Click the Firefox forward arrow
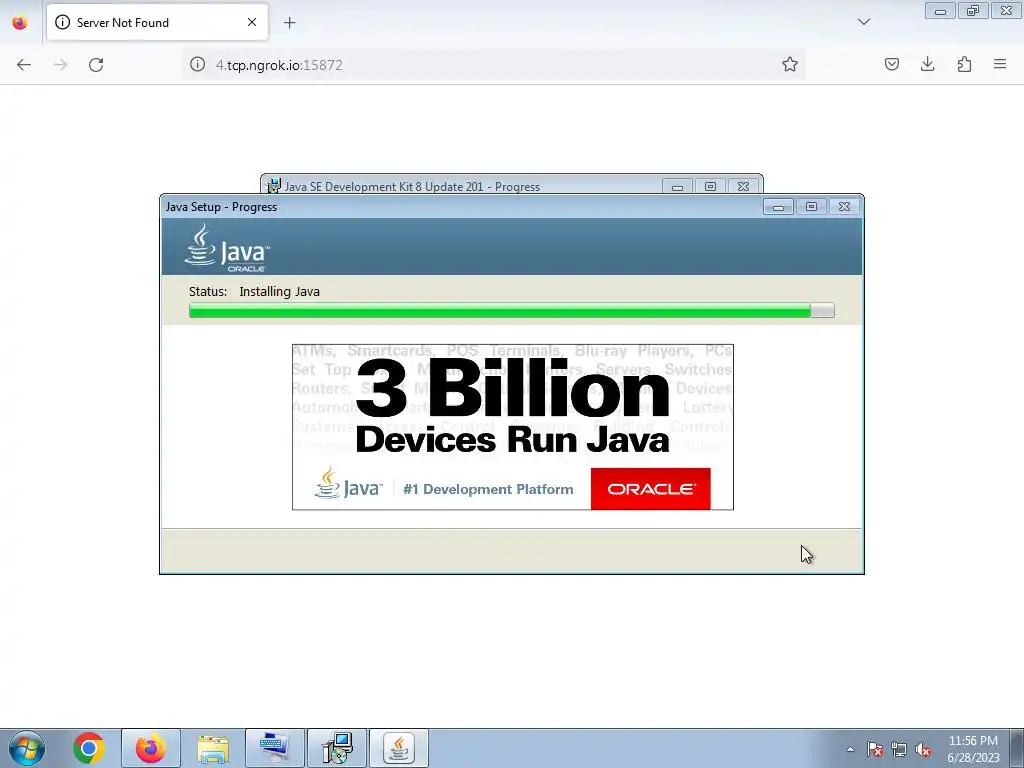1024x768 pixels. point(60,65)
